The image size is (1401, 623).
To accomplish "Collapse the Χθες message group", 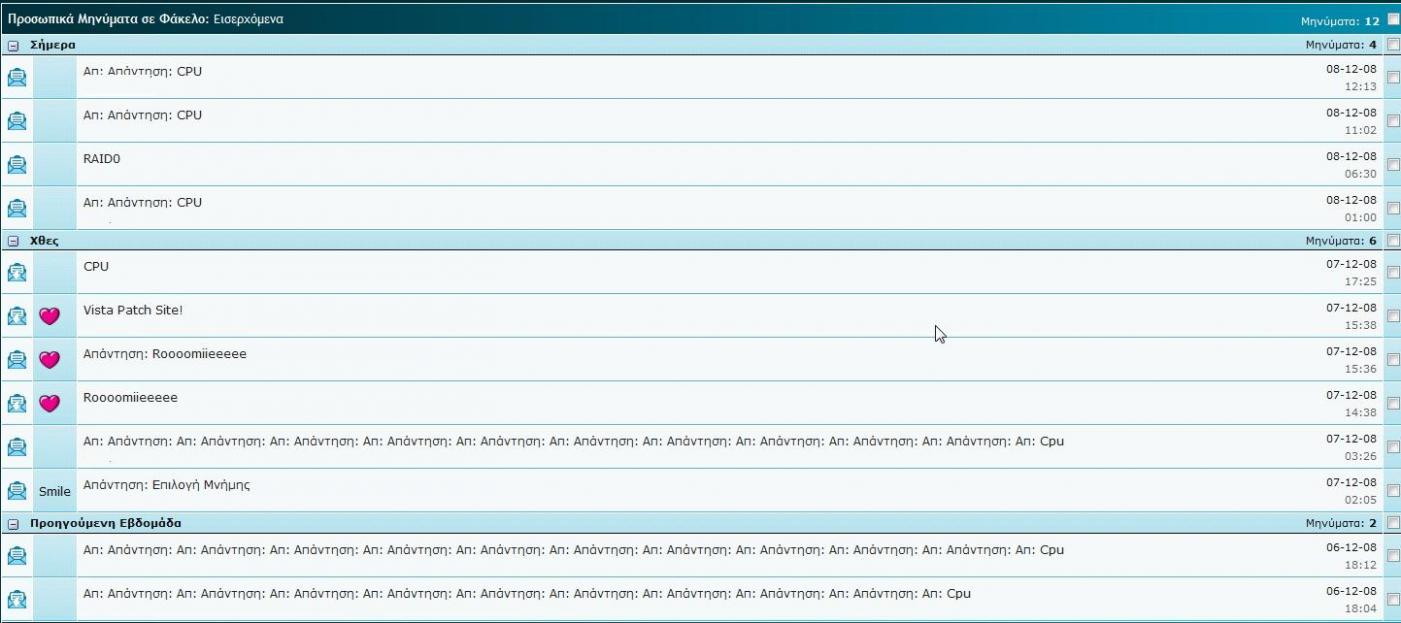I will click(13, 242).
